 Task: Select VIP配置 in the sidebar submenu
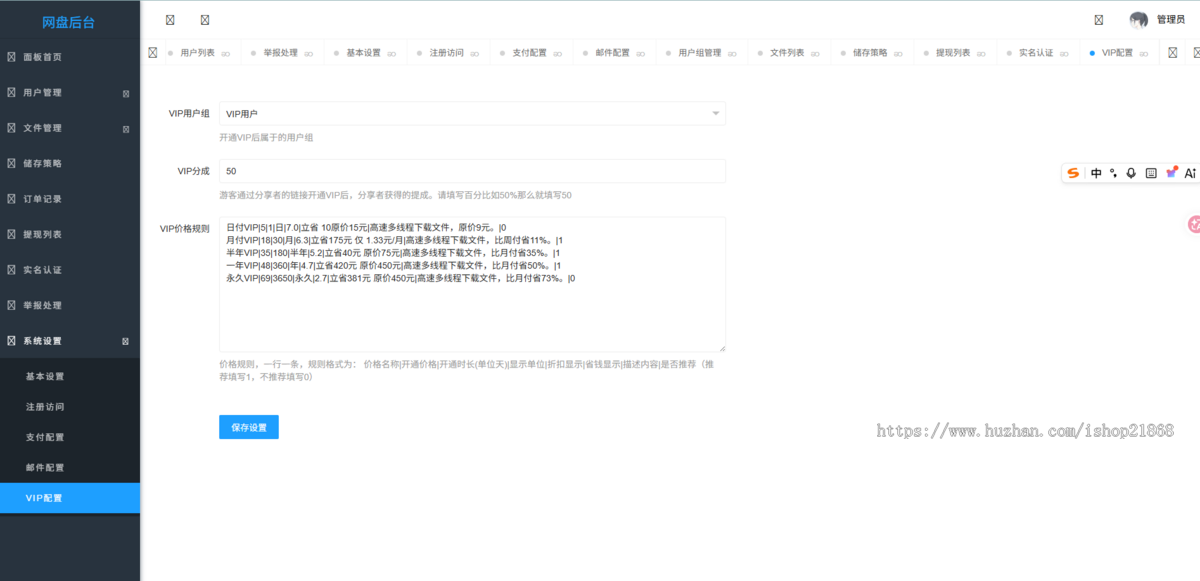[x=70, y=498]
